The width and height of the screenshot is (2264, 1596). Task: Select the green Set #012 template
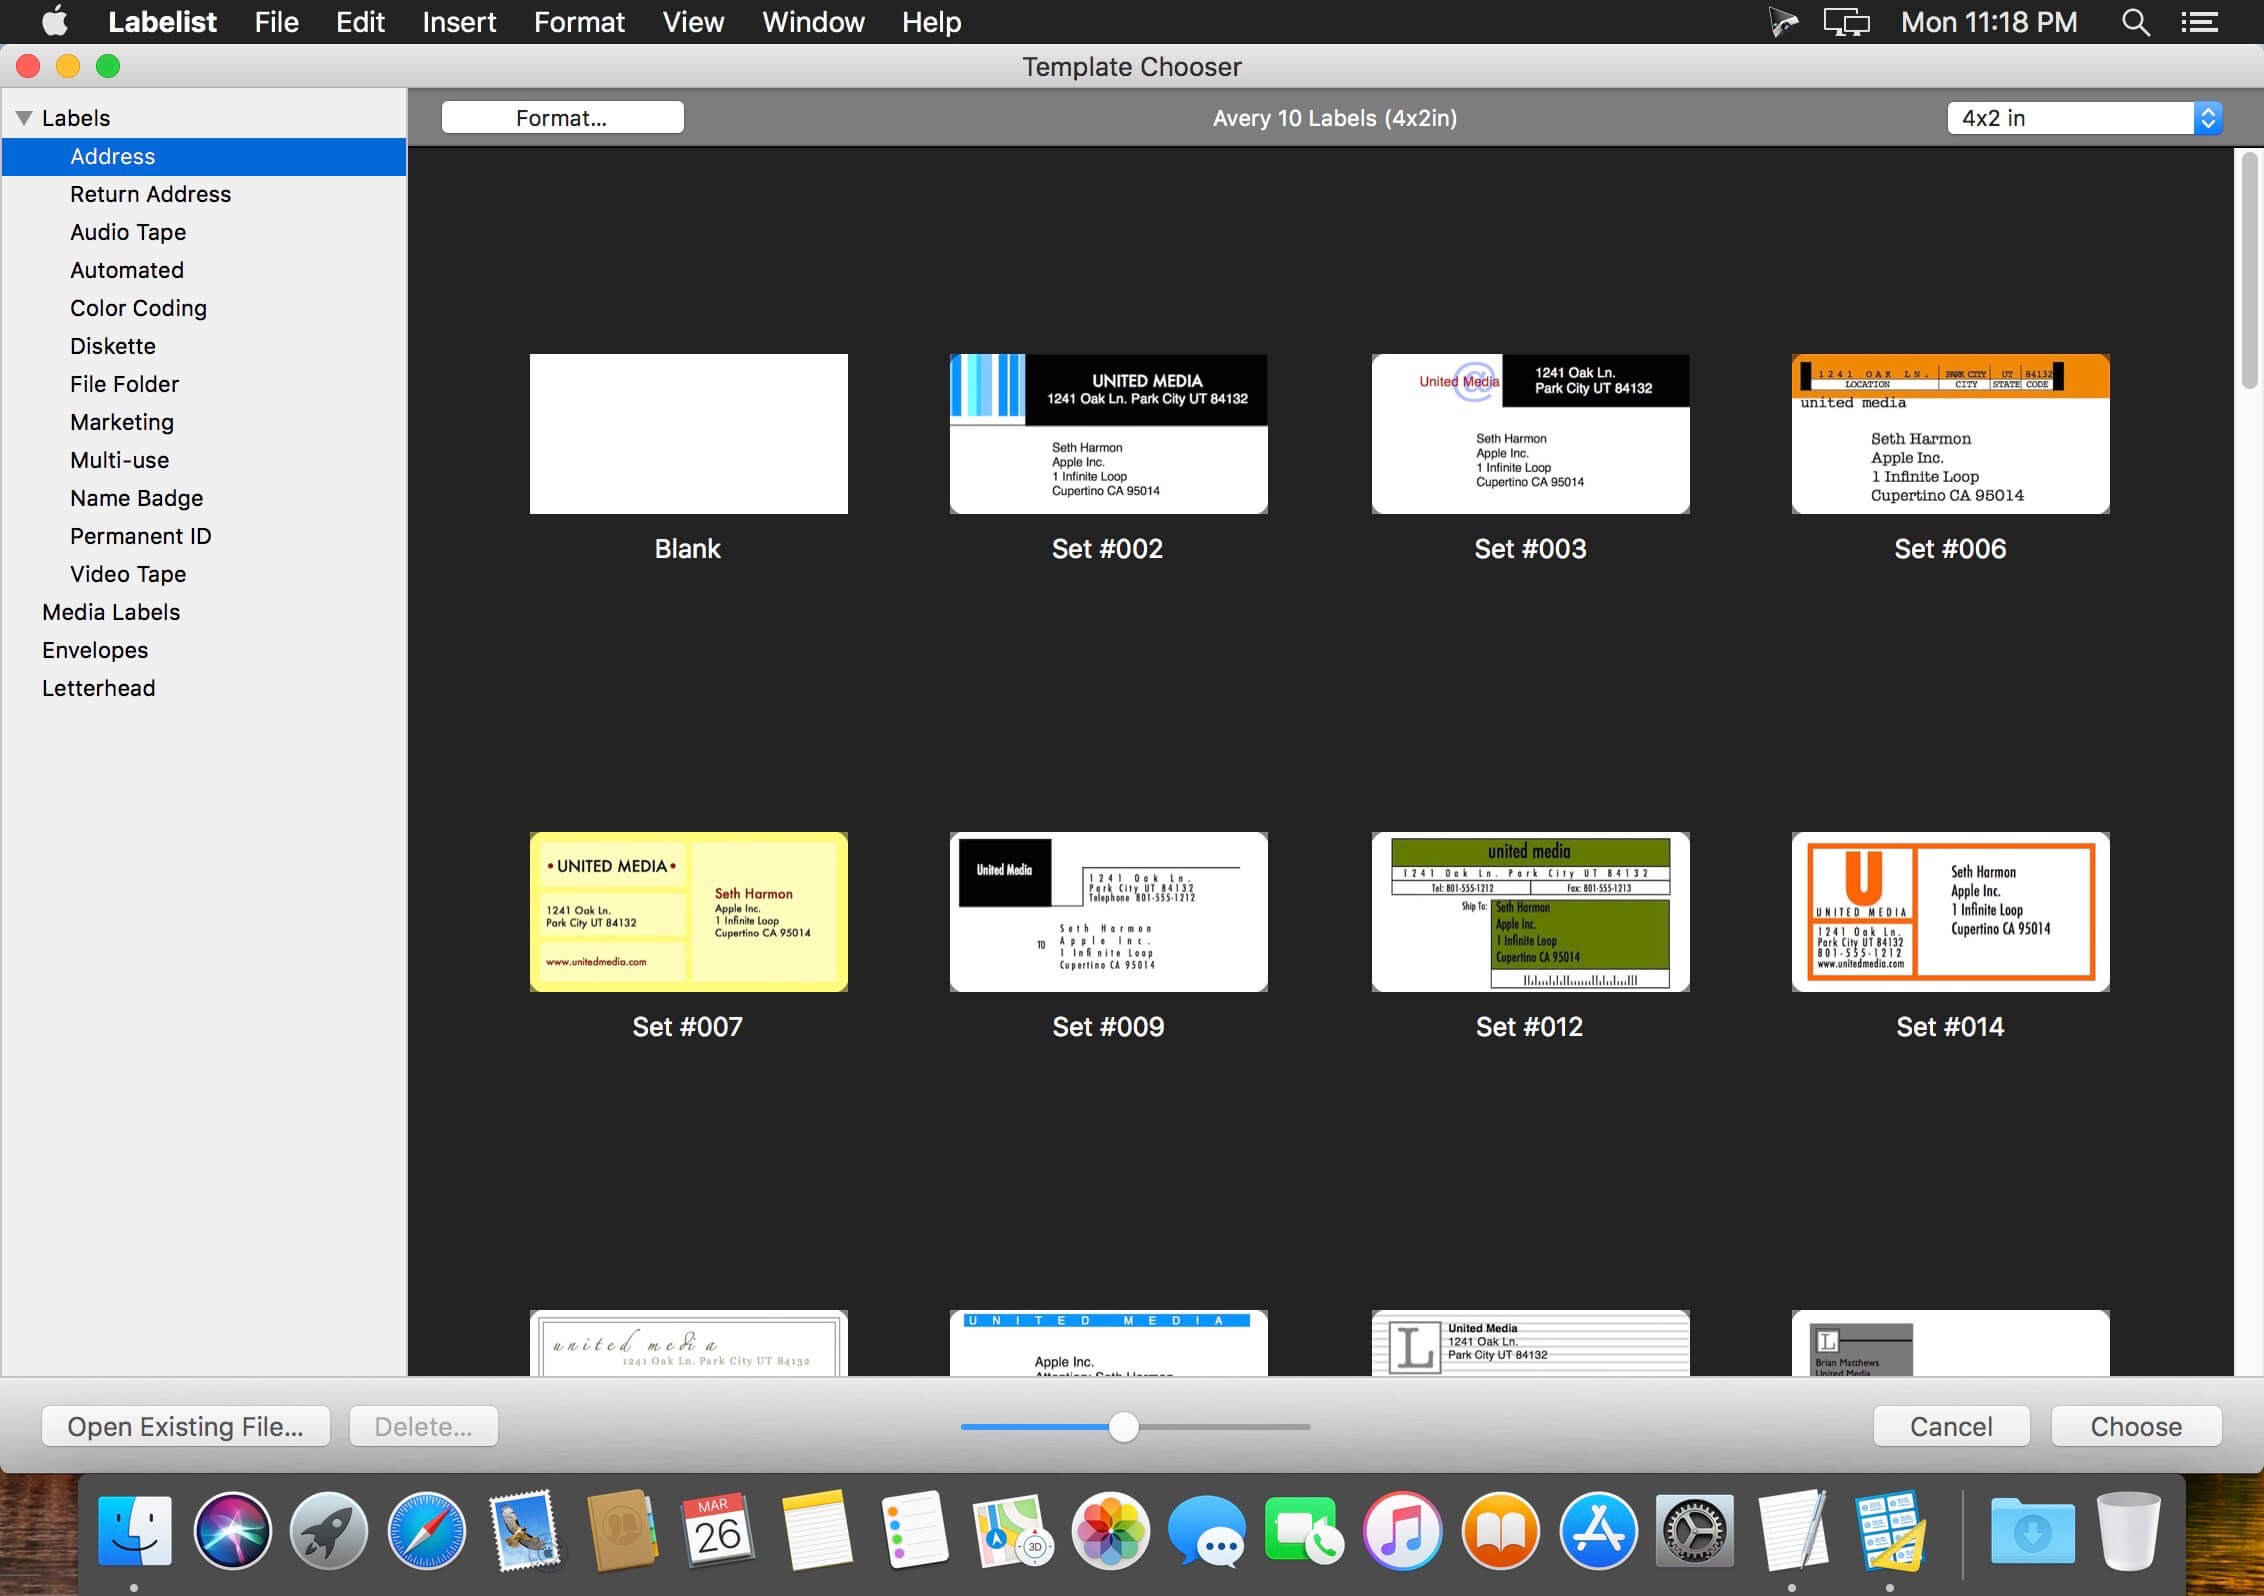1530,912
